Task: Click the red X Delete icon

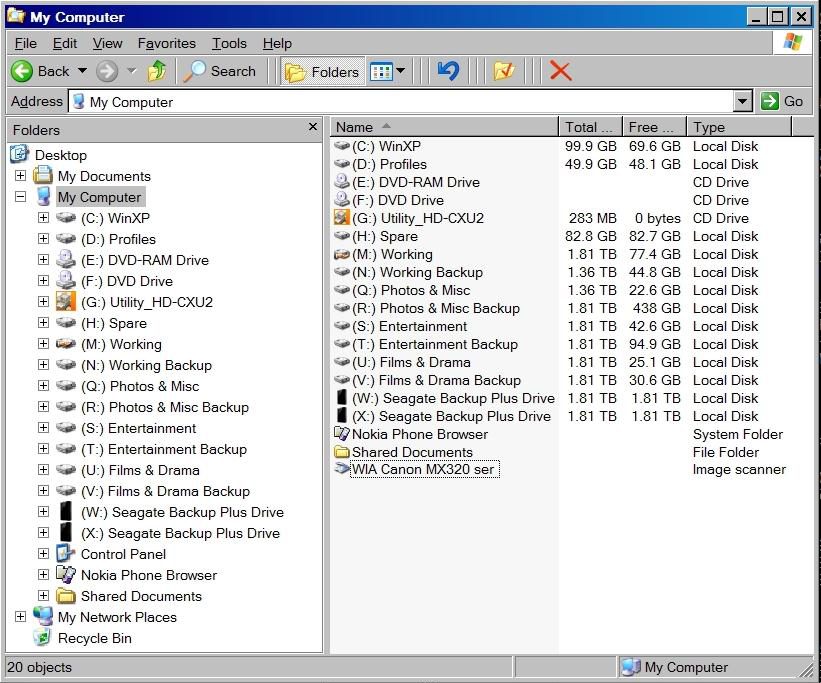Action: 560,71
